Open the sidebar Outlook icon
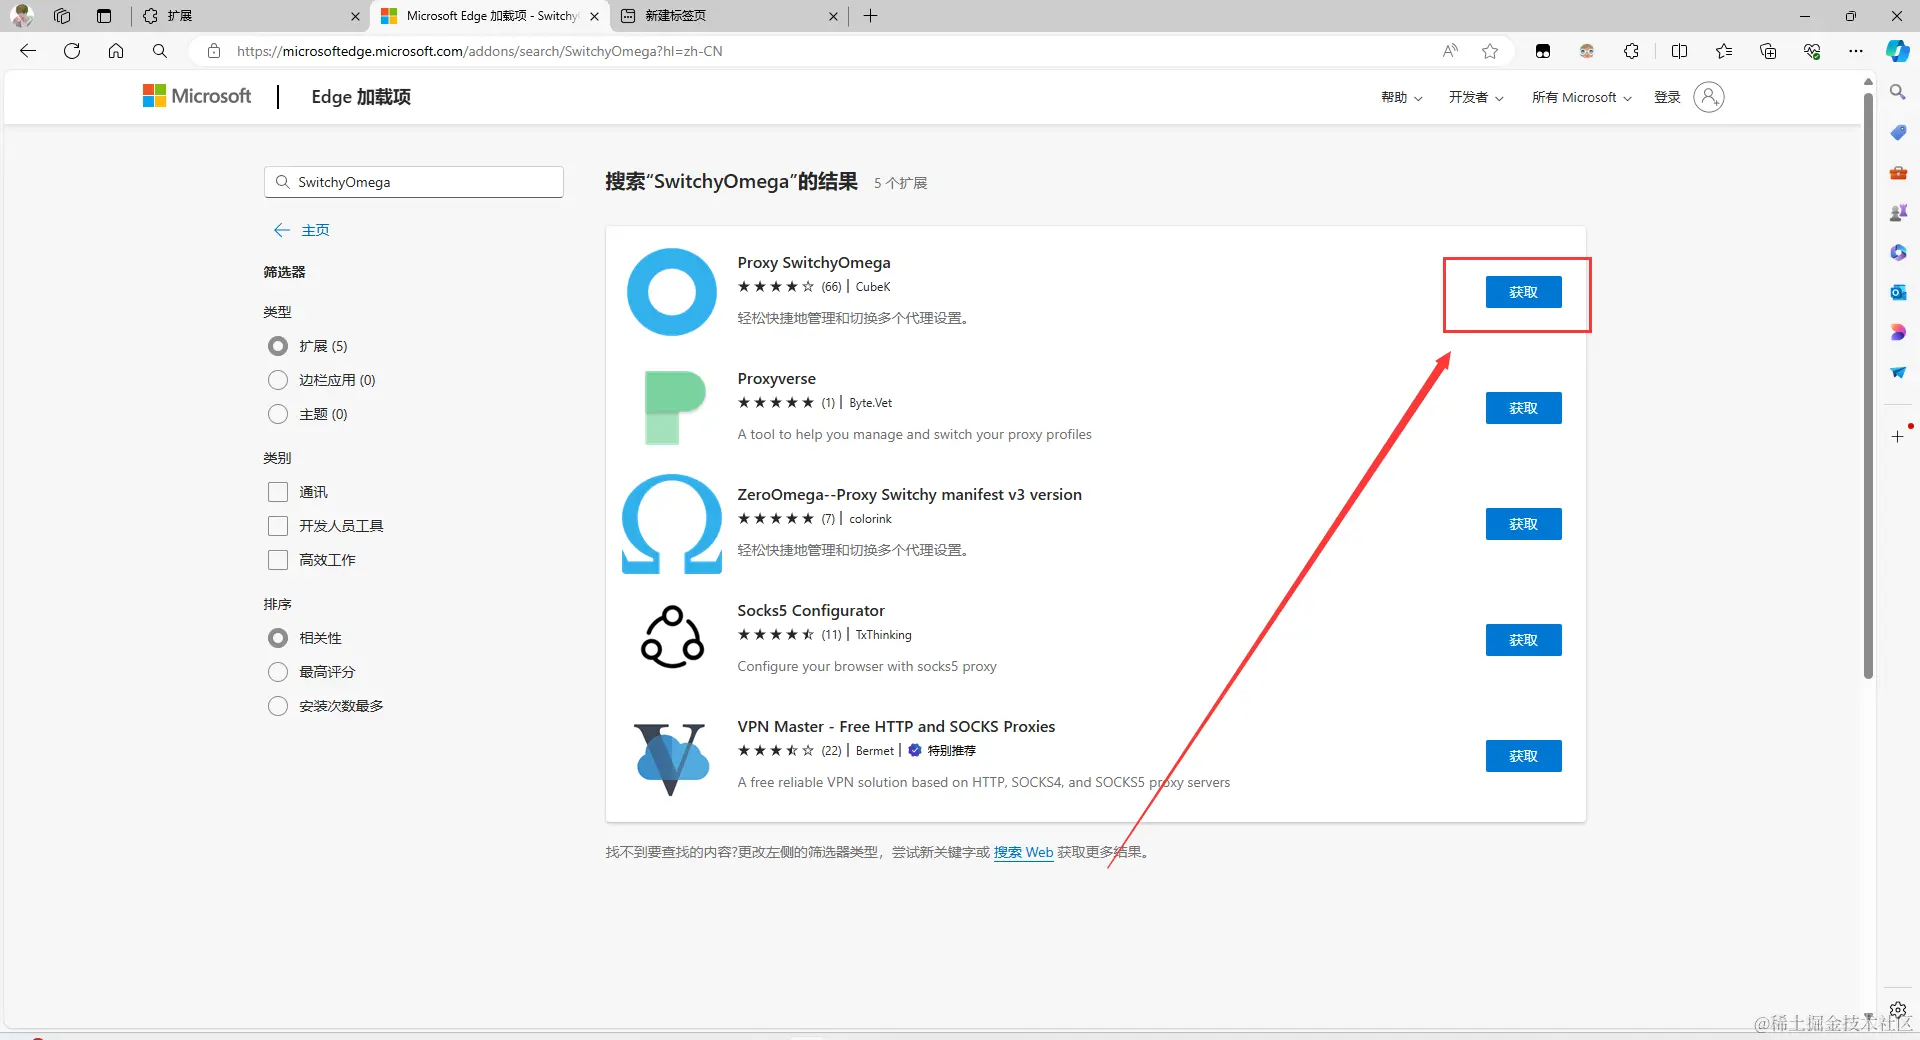The width and height of the screenshot is (1920, 1040). 1898,292
